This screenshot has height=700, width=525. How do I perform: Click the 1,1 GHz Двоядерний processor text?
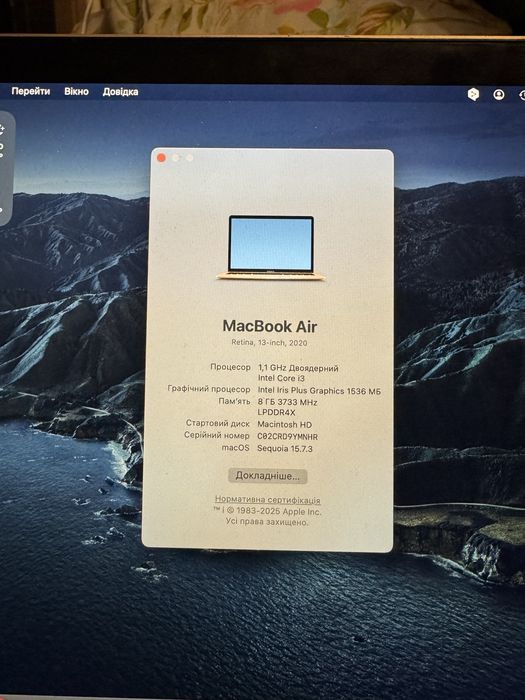298,368
